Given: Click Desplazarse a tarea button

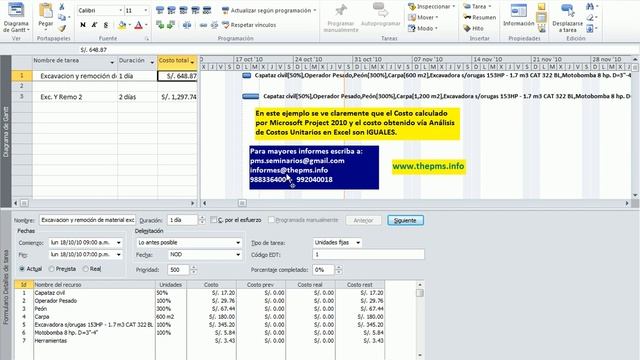Looking at the screenshot, I should coord(567,18).
